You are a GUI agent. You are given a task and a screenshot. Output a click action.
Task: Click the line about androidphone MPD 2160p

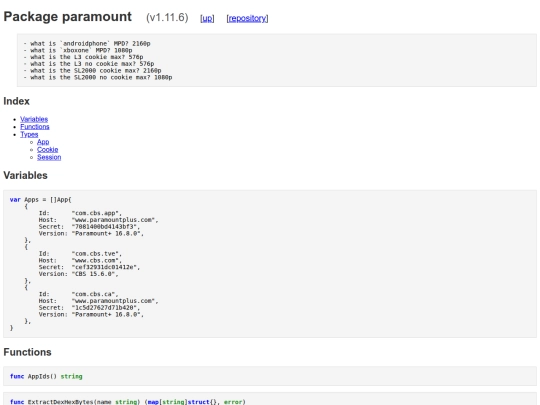click(x=87, y=44)
